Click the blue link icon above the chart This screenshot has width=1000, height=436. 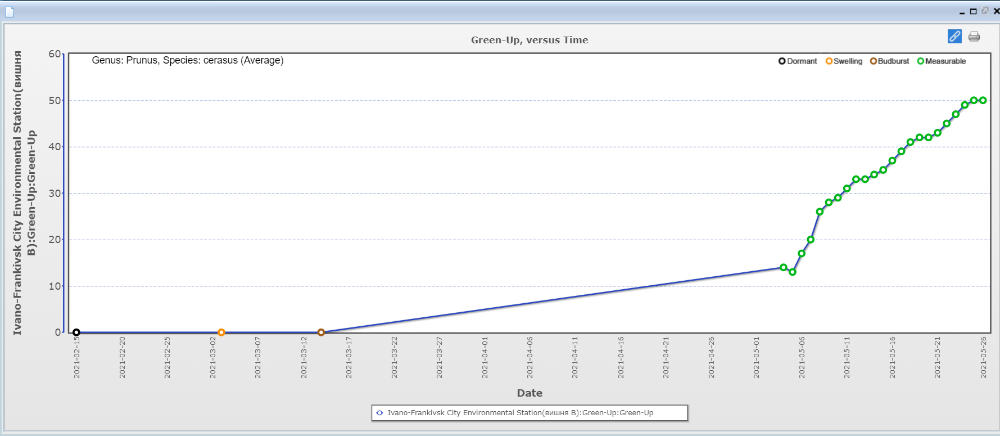(954, 36)
